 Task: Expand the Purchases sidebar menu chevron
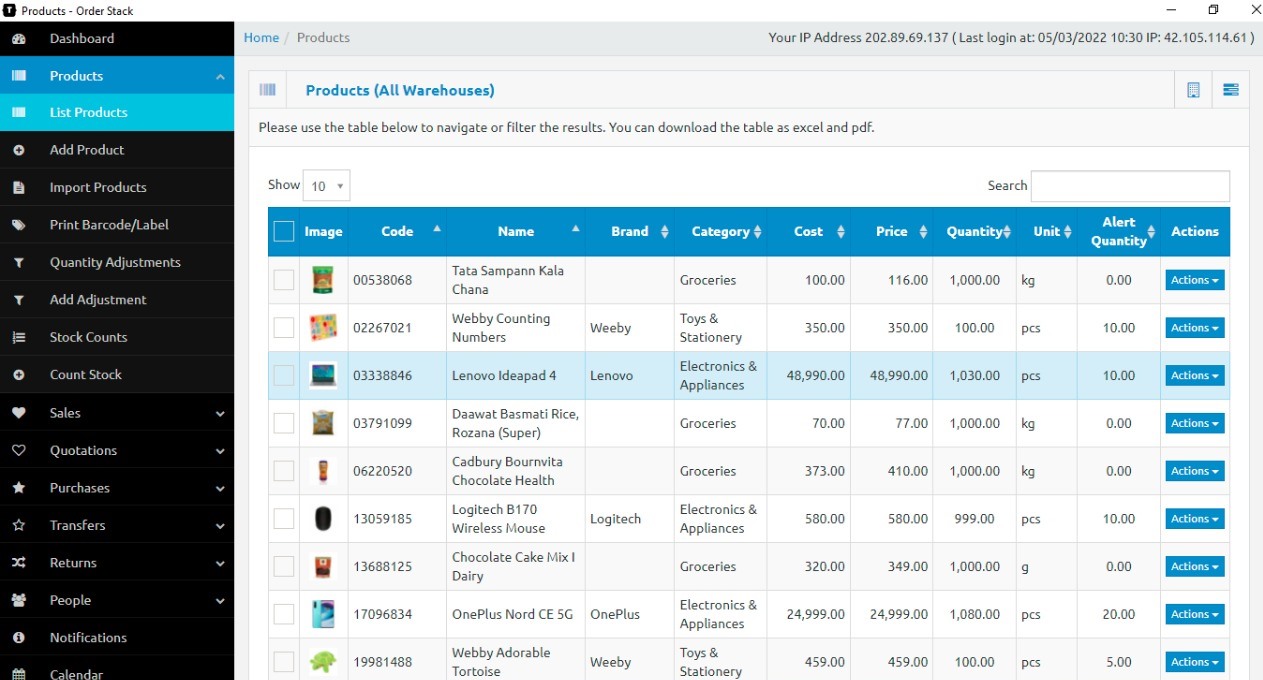coord(220,488)
